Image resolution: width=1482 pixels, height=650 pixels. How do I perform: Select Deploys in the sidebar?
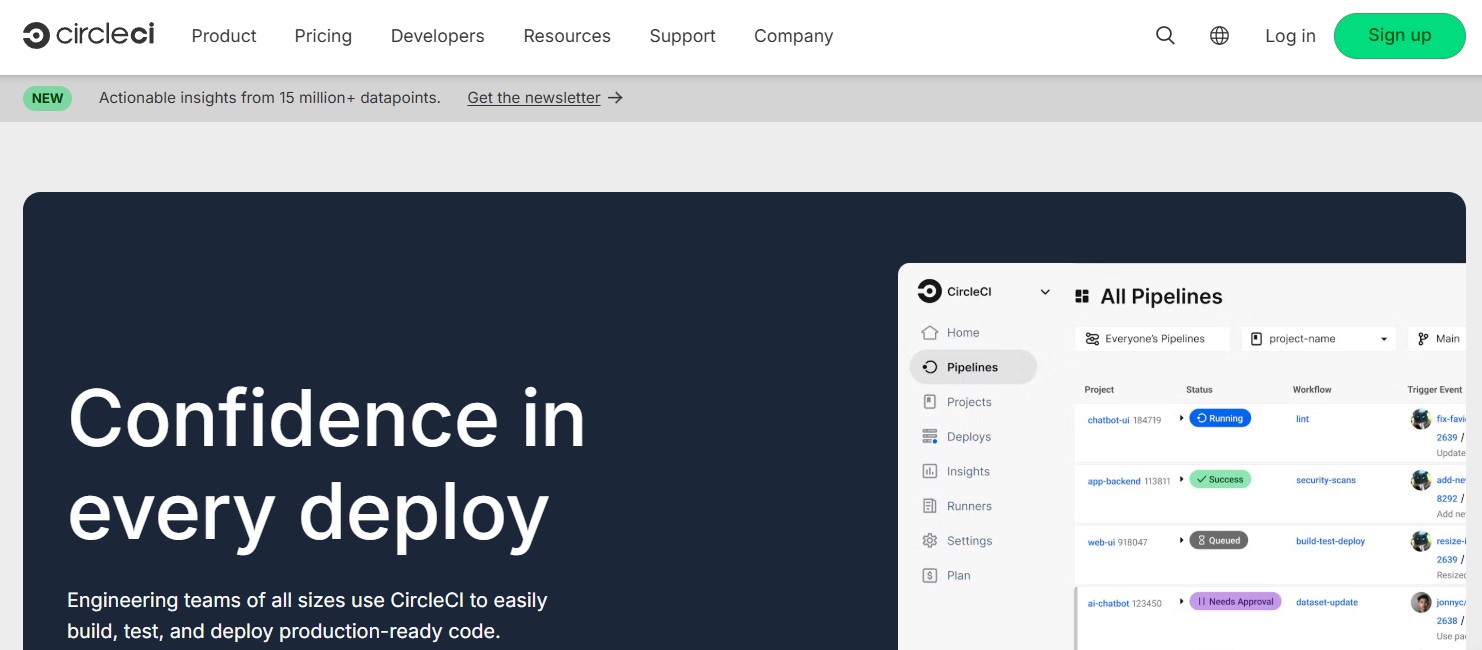click(969, 436)
